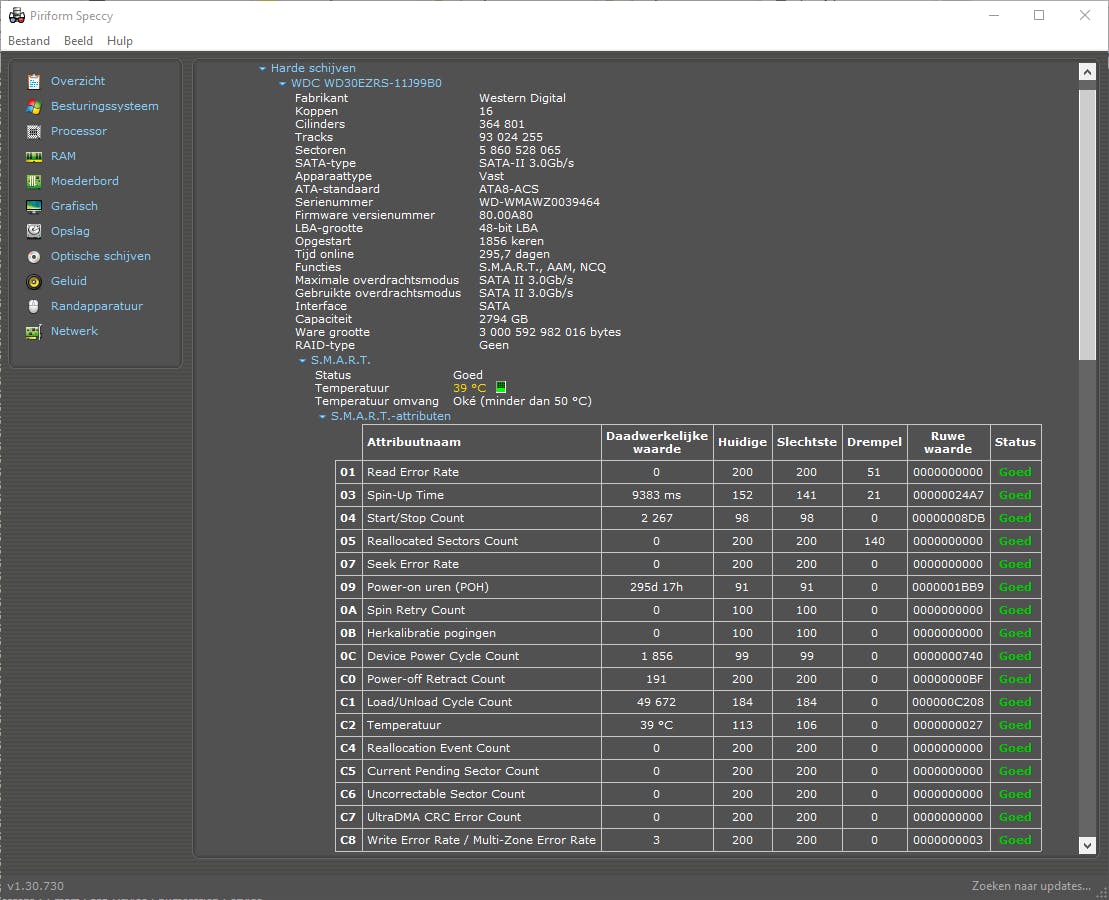Select the Randapparatuur mouse icon
This screenshot has height=900, width=1109.
click(x=34, y=306)
